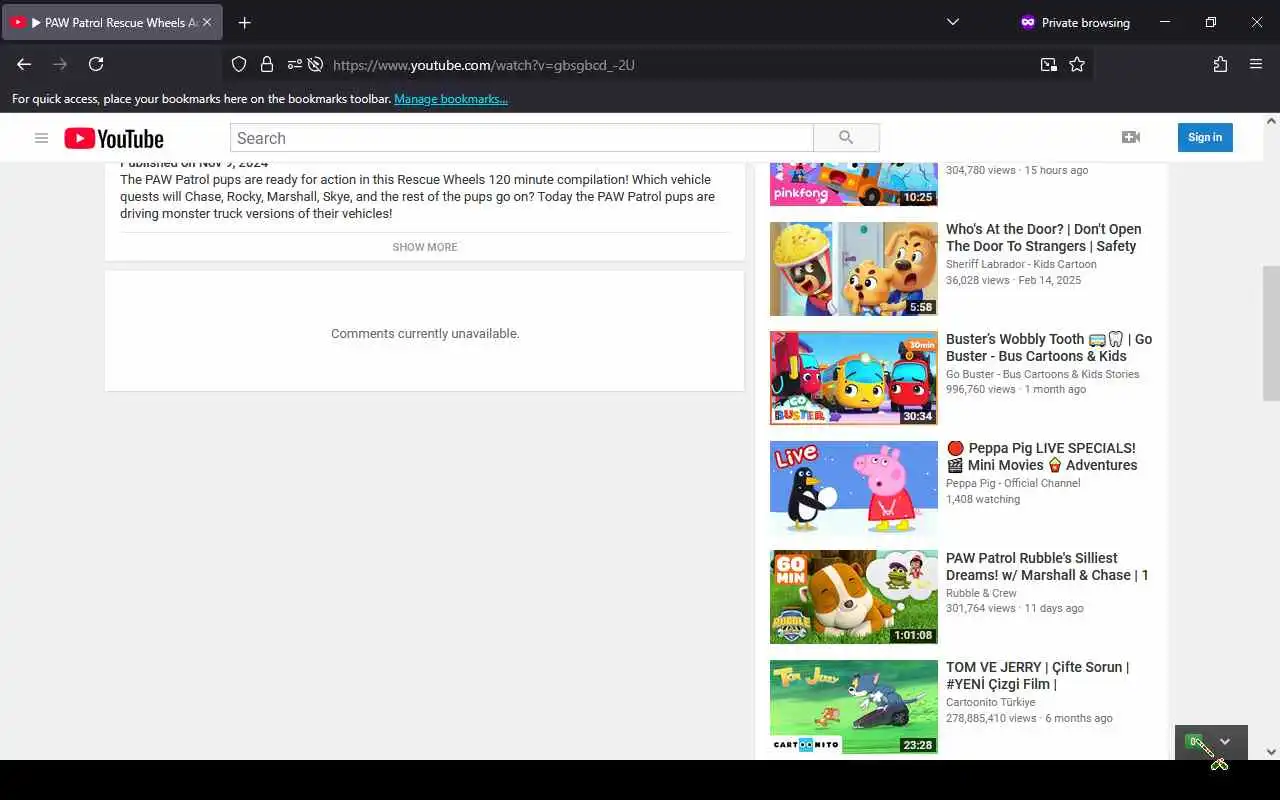The width and height of the screenshot is (1280, 800).
Task: Click the "Comments currently unavailable." text
Action: (x=425, y=333)
